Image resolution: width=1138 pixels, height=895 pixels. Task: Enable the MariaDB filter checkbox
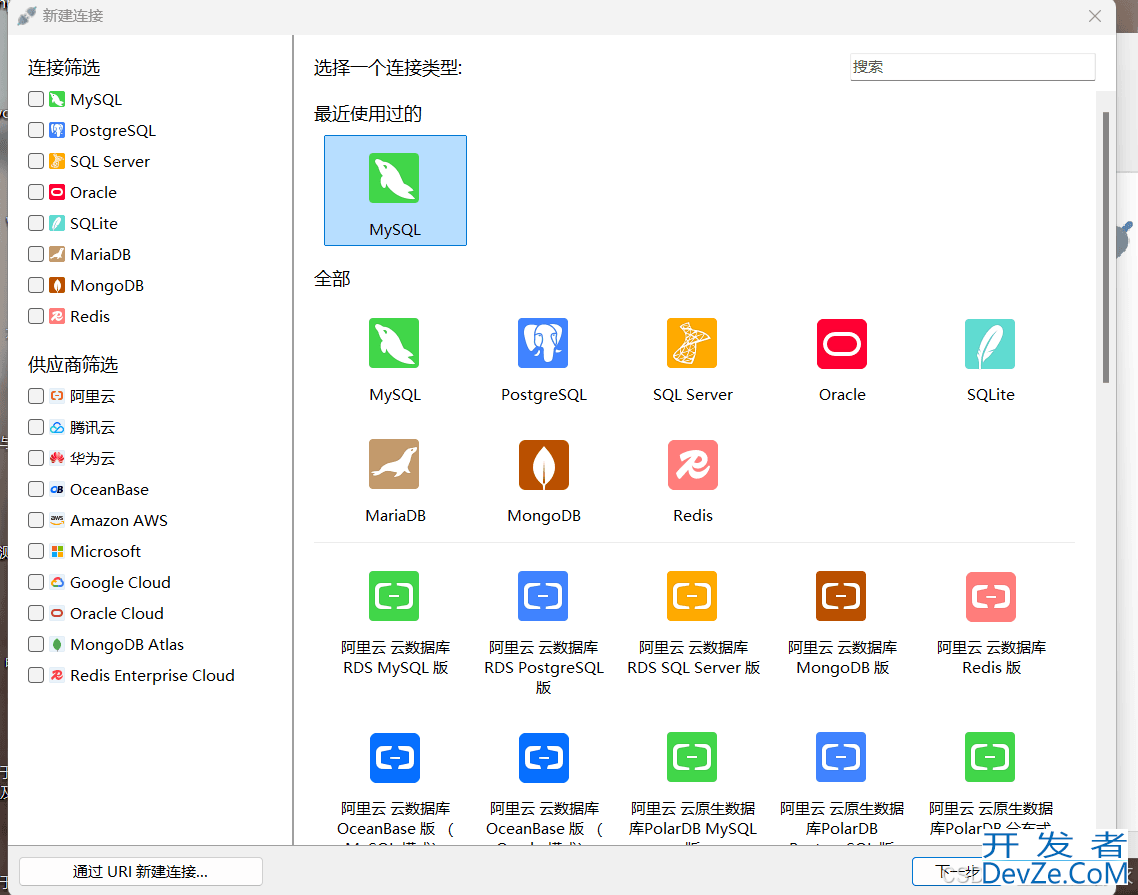(36, 254)
